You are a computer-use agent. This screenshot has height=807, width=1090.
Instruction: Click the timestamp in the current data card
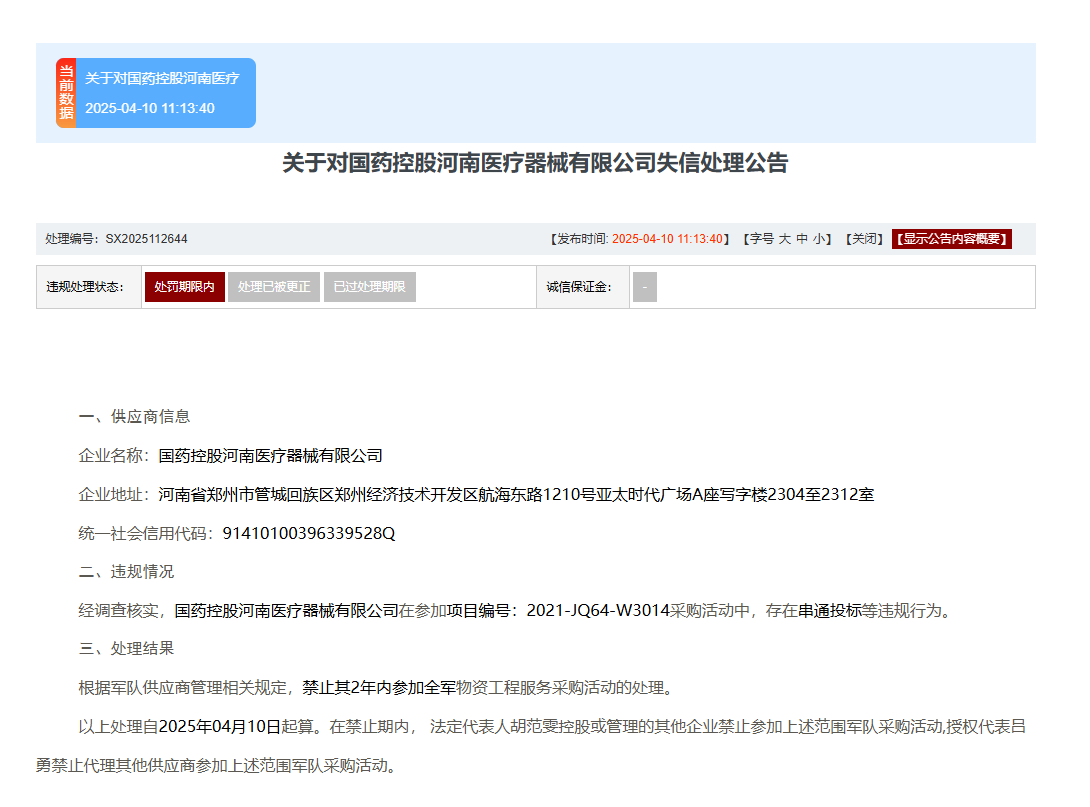pyautogui.click(x=150, y=108)
